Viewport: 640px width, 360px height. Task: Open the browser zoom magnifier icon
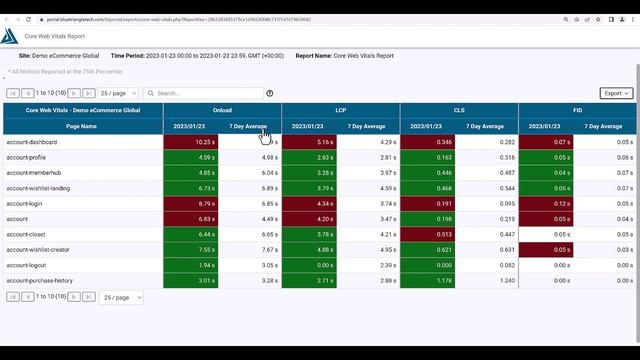point(566,19)
